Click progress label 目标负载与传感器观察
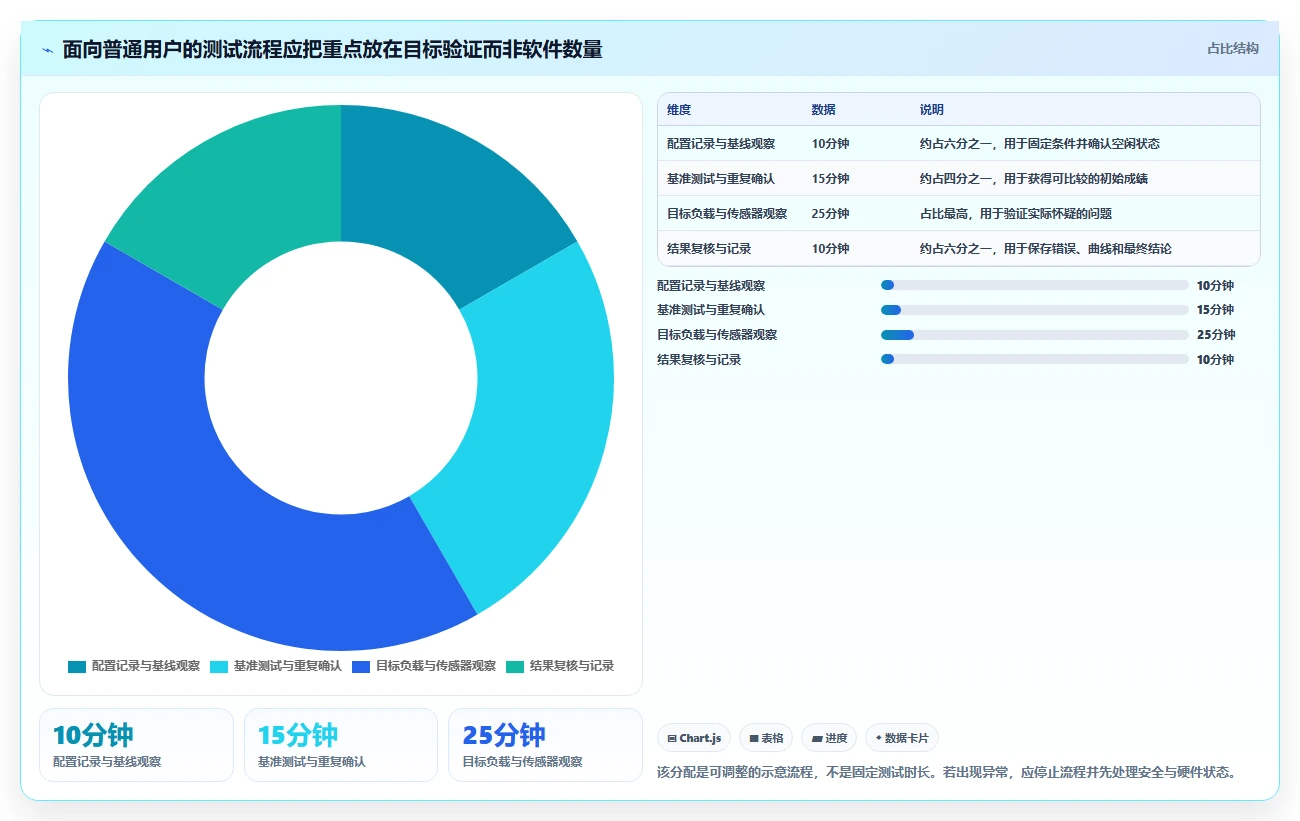Image resolution: width=1300 pixels, height=821 pixels. coord(717,335)
